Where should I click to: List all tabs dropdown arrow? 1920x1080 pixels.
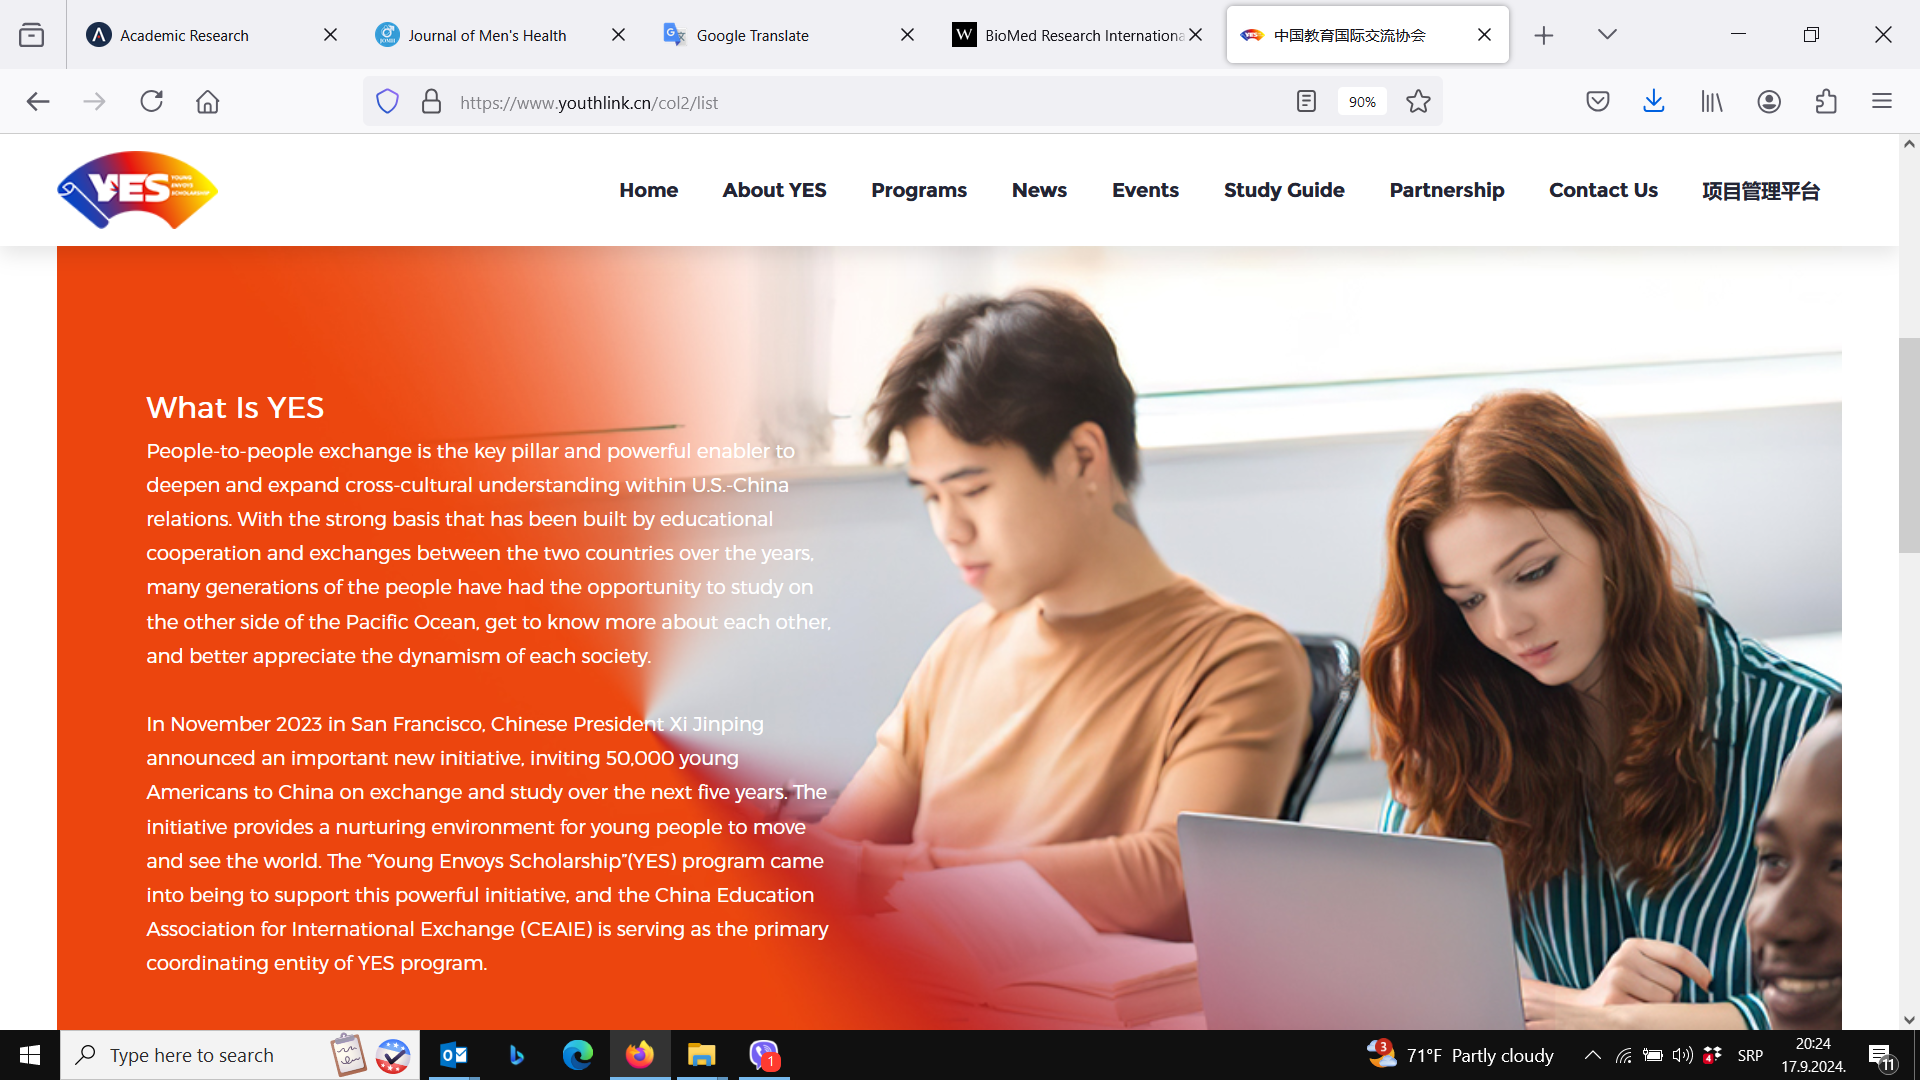point(1607,35)
